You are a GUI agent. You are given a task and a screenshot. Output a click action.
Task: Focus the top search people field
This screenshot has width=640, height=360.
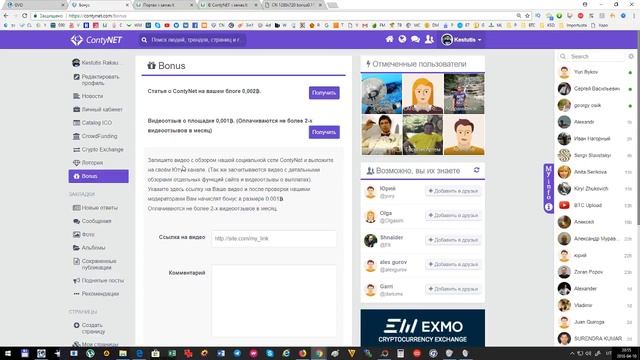[193, 40]
